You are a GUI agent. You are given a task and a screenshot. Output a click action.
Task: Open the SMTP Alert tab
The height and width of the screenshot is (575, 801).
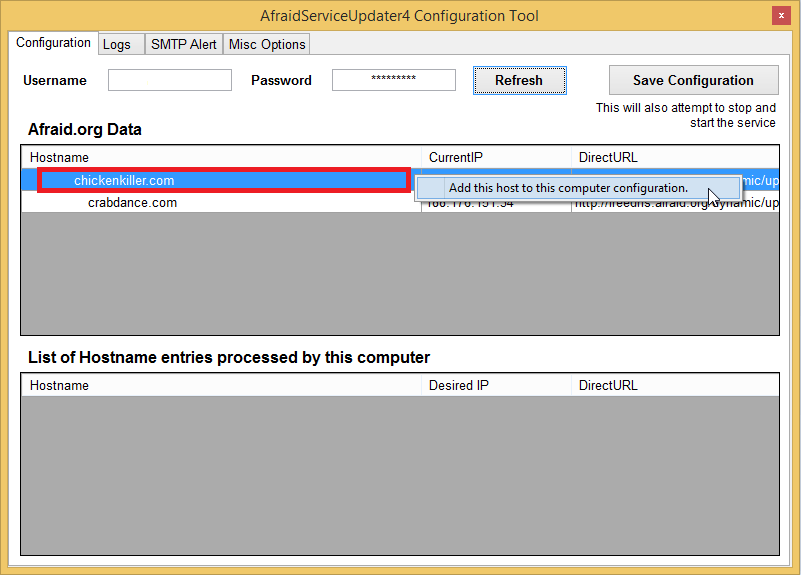[x=183, y=44]
